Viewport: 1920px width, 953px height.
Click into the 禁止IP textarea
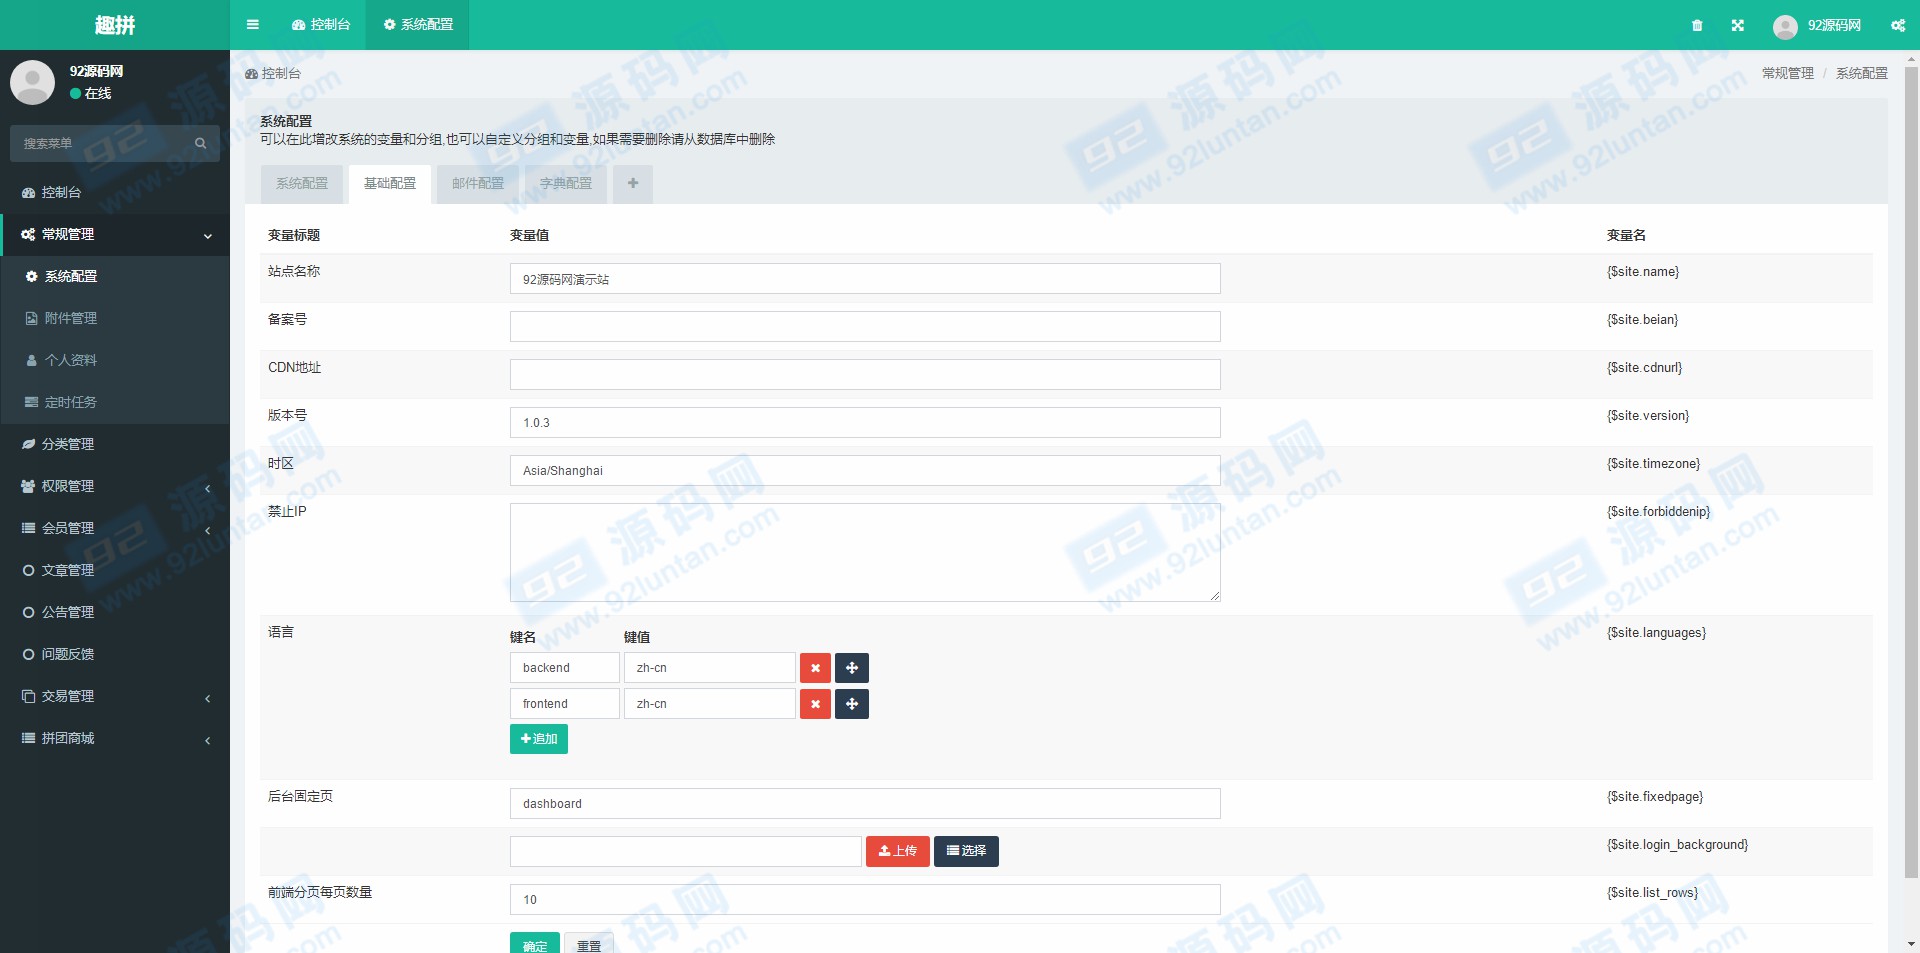click(865, 553)
